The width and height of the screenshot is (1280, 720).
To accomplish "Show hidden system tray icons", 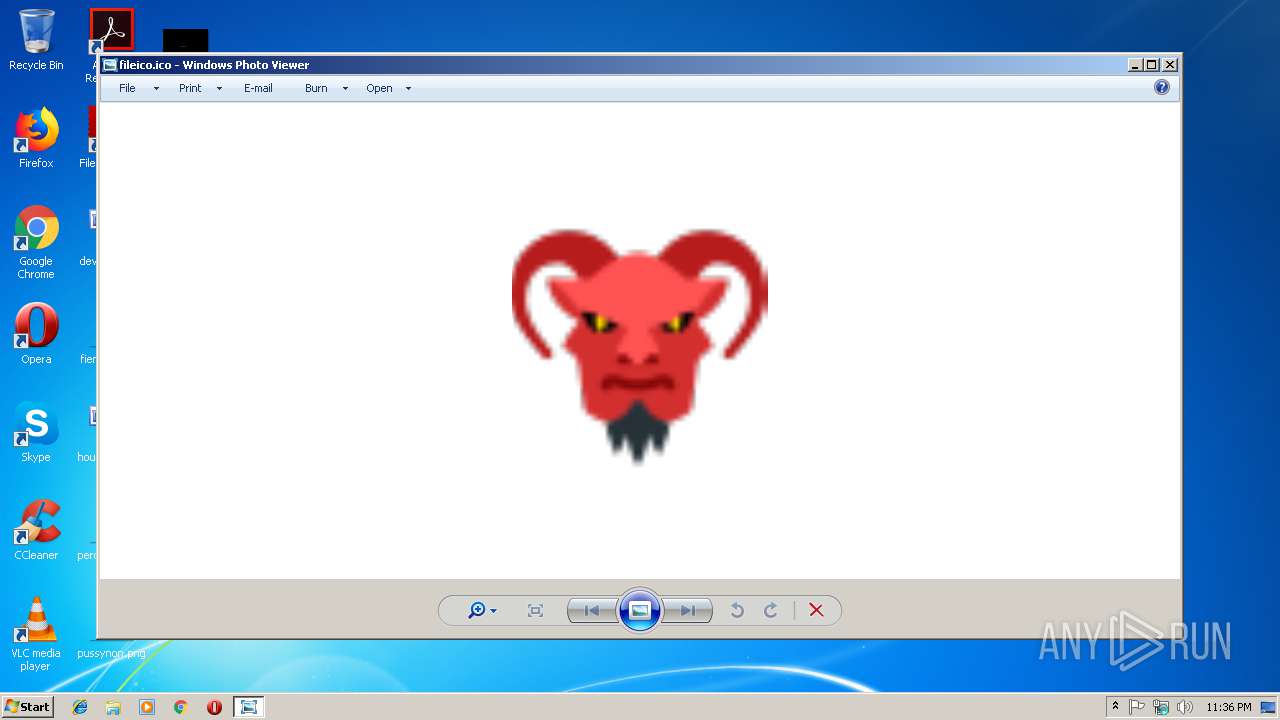I will click(x=1115, y=707).
